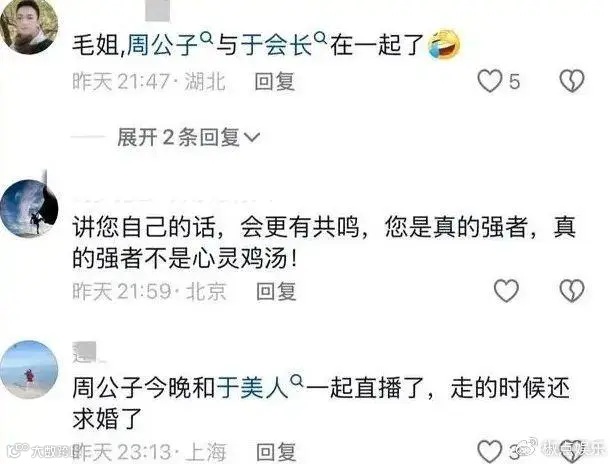
Task: Tap search icon next to 于会长
Action: pos(321,38)
